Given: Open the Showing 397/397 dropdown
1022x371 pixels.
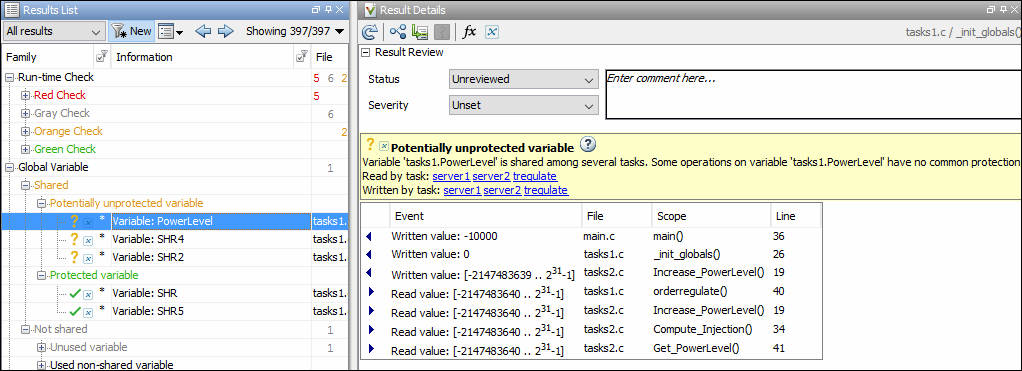Looking at the screenshot, I should coord(295,31).
